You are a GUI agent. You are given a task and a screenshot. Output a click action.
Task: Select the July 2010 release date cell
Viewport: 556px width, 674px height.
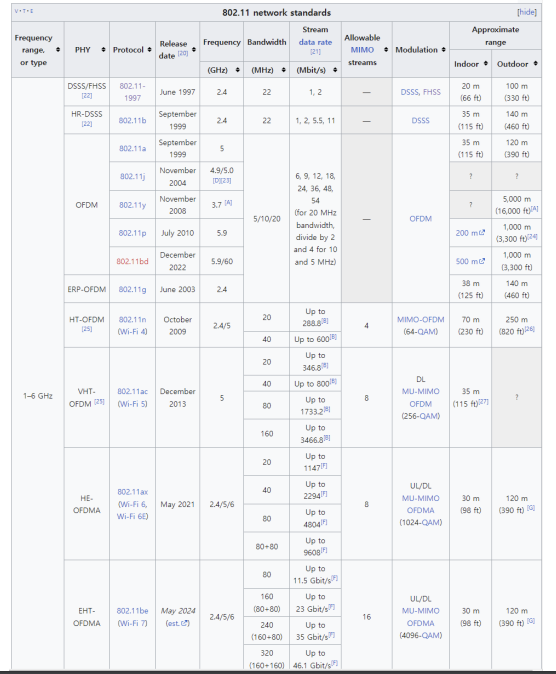pos(177,233)
